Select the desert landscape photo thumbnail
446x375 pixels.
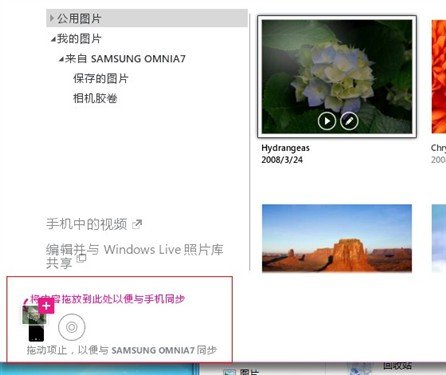point(337,238)
